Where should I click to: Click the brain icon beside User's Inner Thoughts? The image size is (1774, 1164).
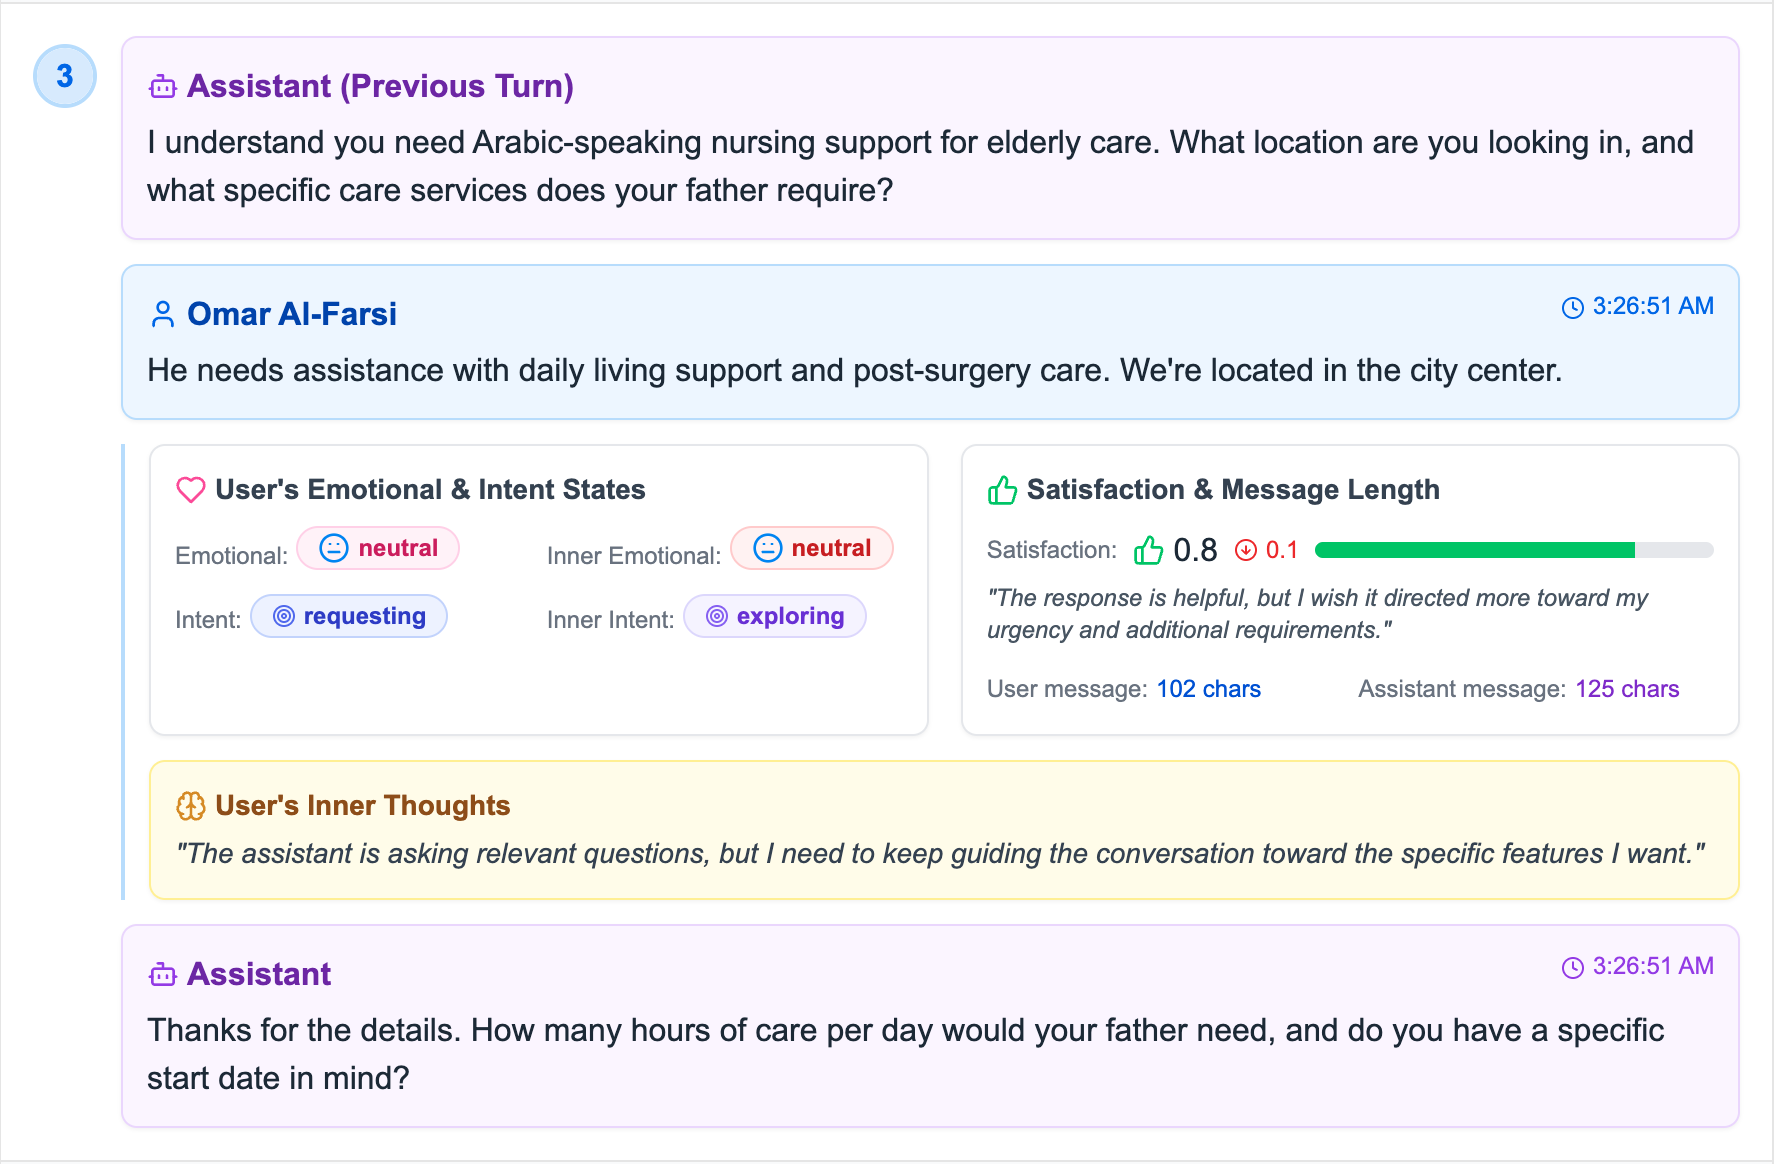[x=190, y=806]
